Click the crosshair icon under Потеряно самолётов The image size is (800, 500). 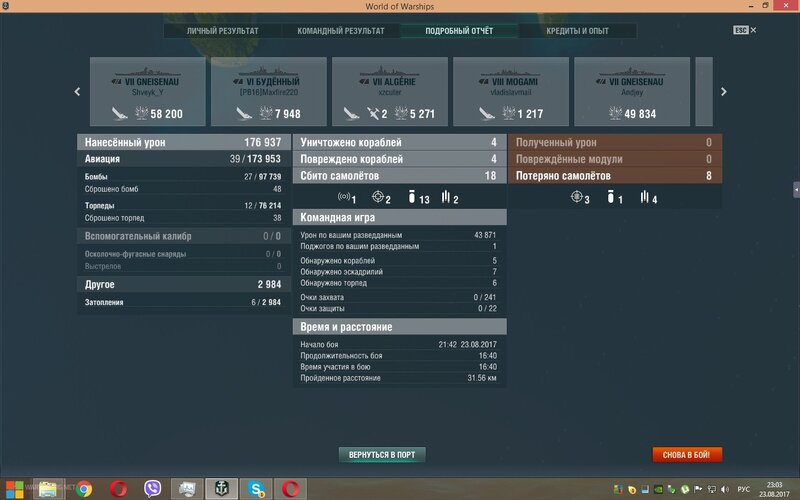(x=577, y=199)
